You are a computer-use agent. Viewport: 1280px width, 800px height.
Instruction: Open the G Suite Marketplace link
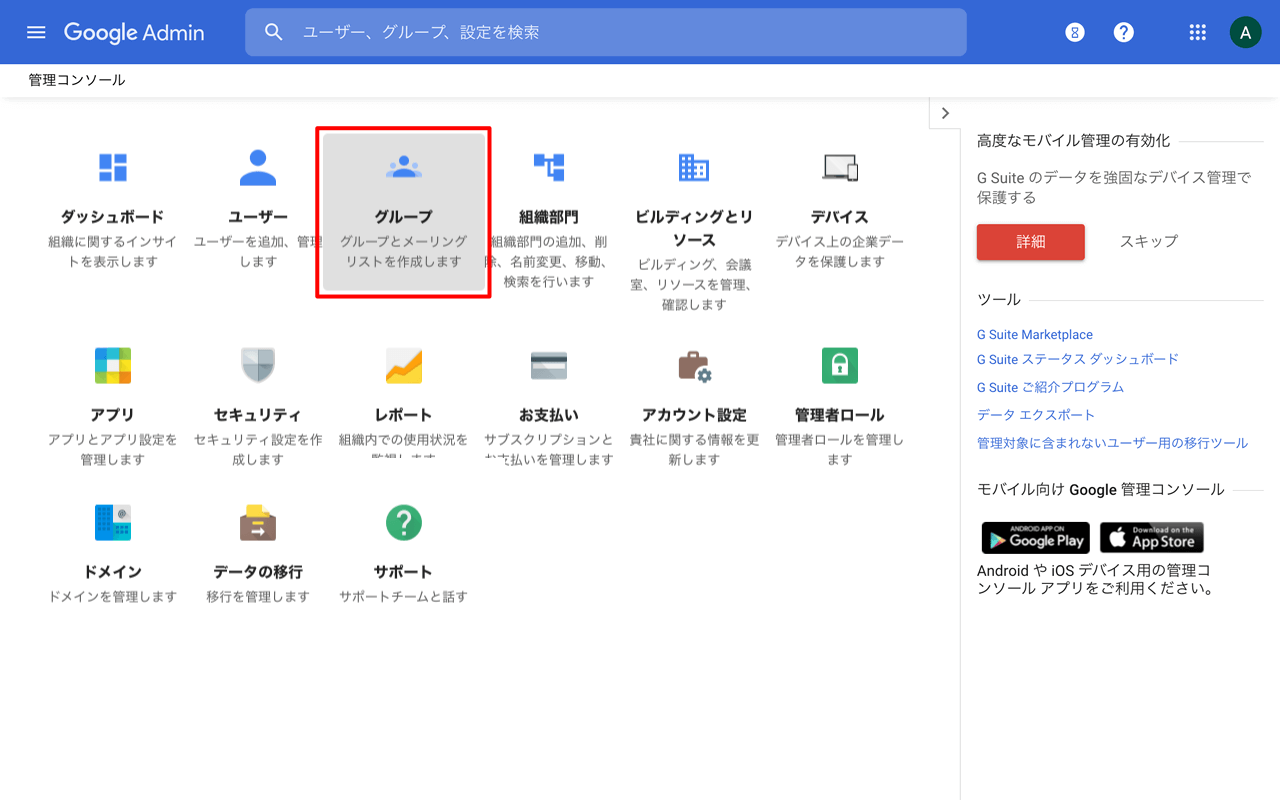1035,334
